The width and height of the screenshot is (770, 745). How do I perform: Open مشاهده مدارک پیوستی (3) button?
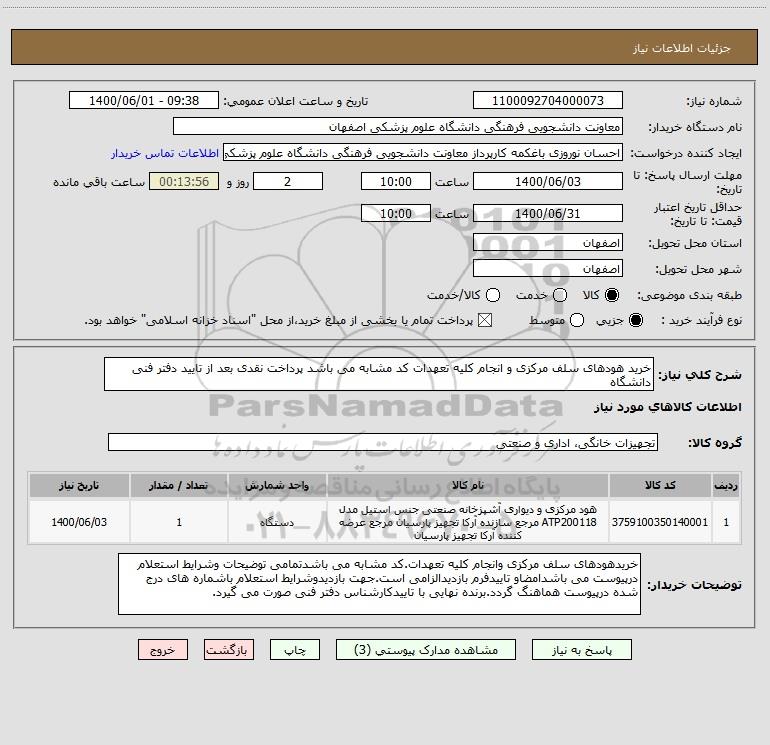pyautogui.click(x=426, y=650)
